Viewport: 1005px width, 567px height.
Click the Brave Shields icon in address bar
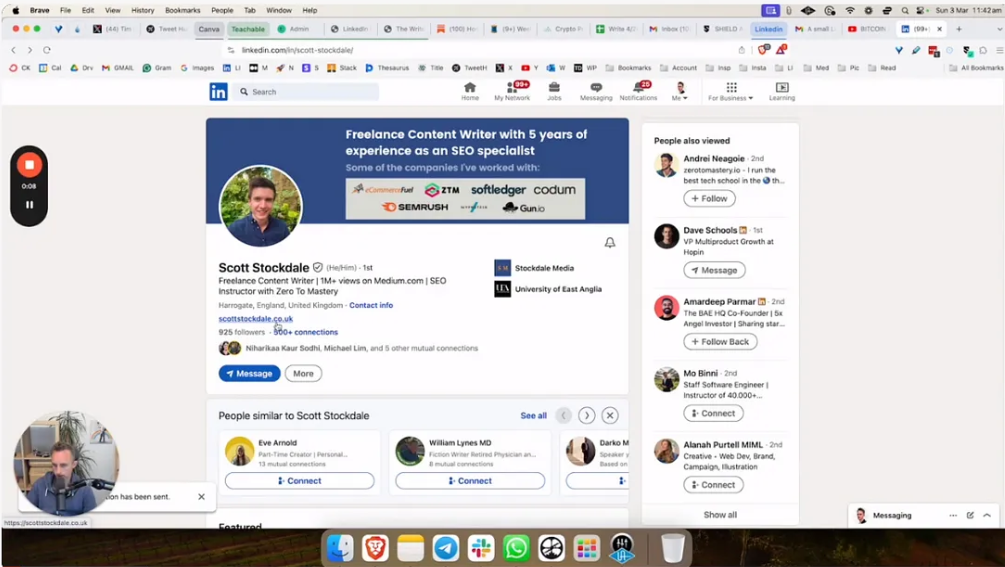coord(763,50)
